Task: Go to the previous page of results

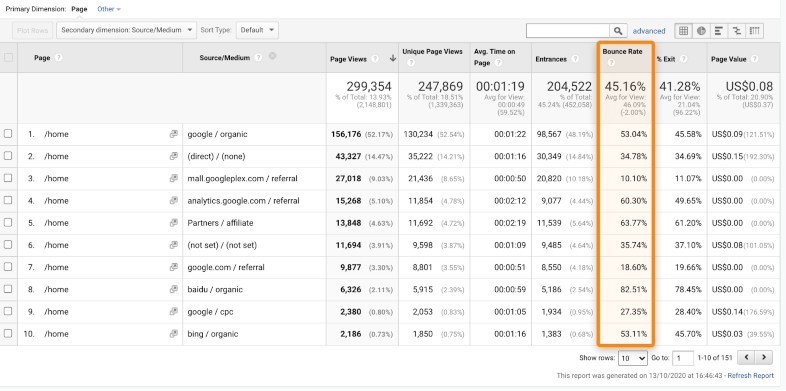Action: pos(747,357)
